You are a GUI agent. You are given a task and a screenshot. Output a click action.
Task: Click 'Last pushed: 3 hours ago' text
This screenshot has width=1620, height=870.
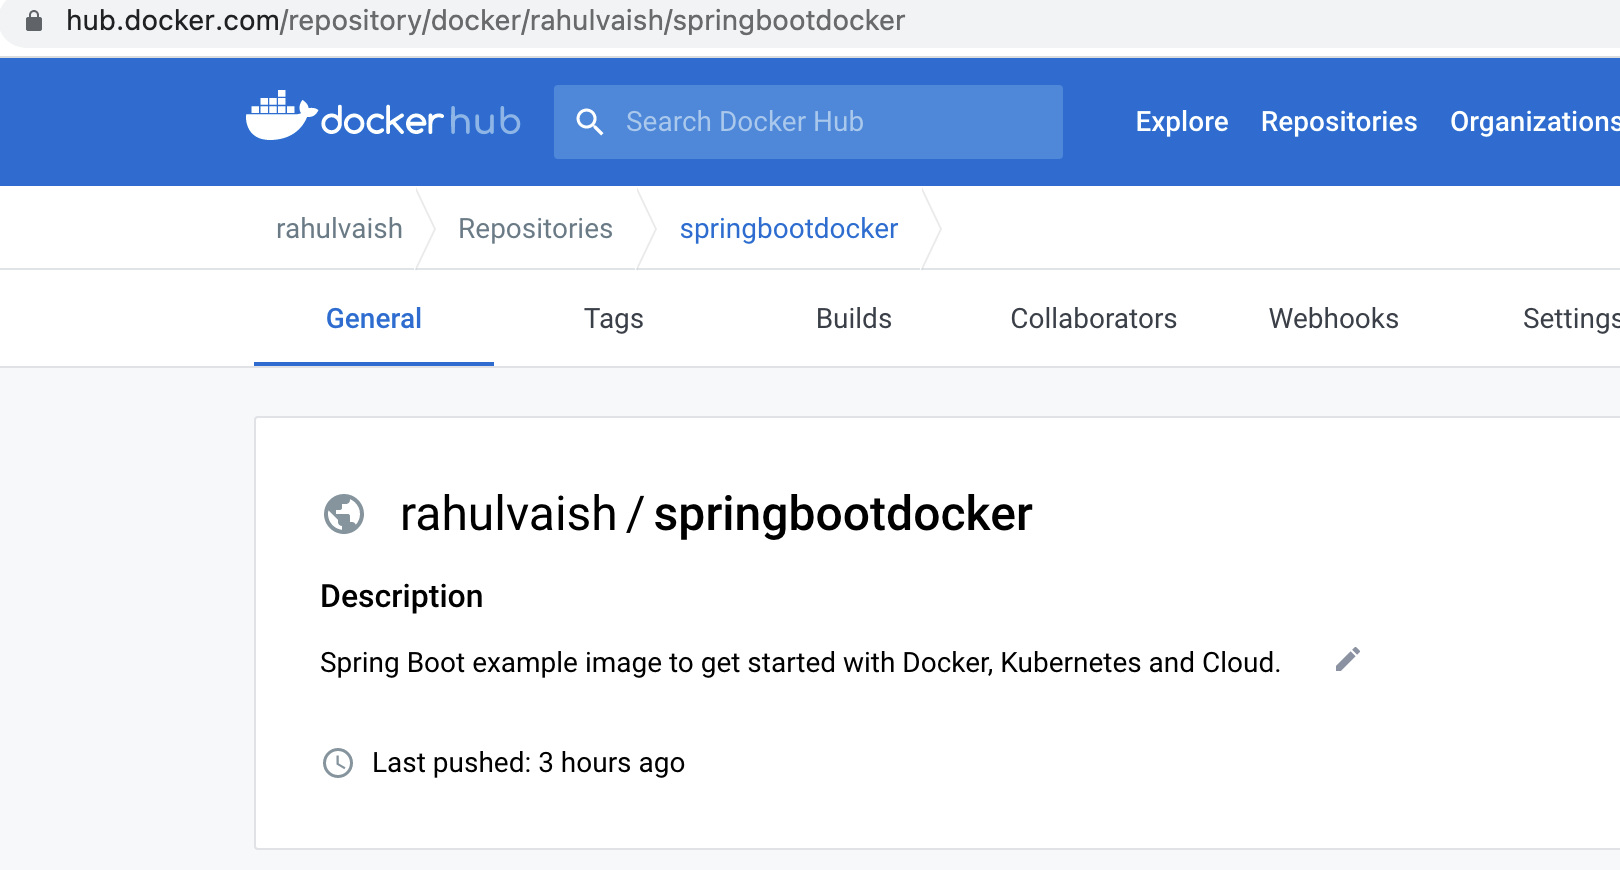click(x=528, y=763)
